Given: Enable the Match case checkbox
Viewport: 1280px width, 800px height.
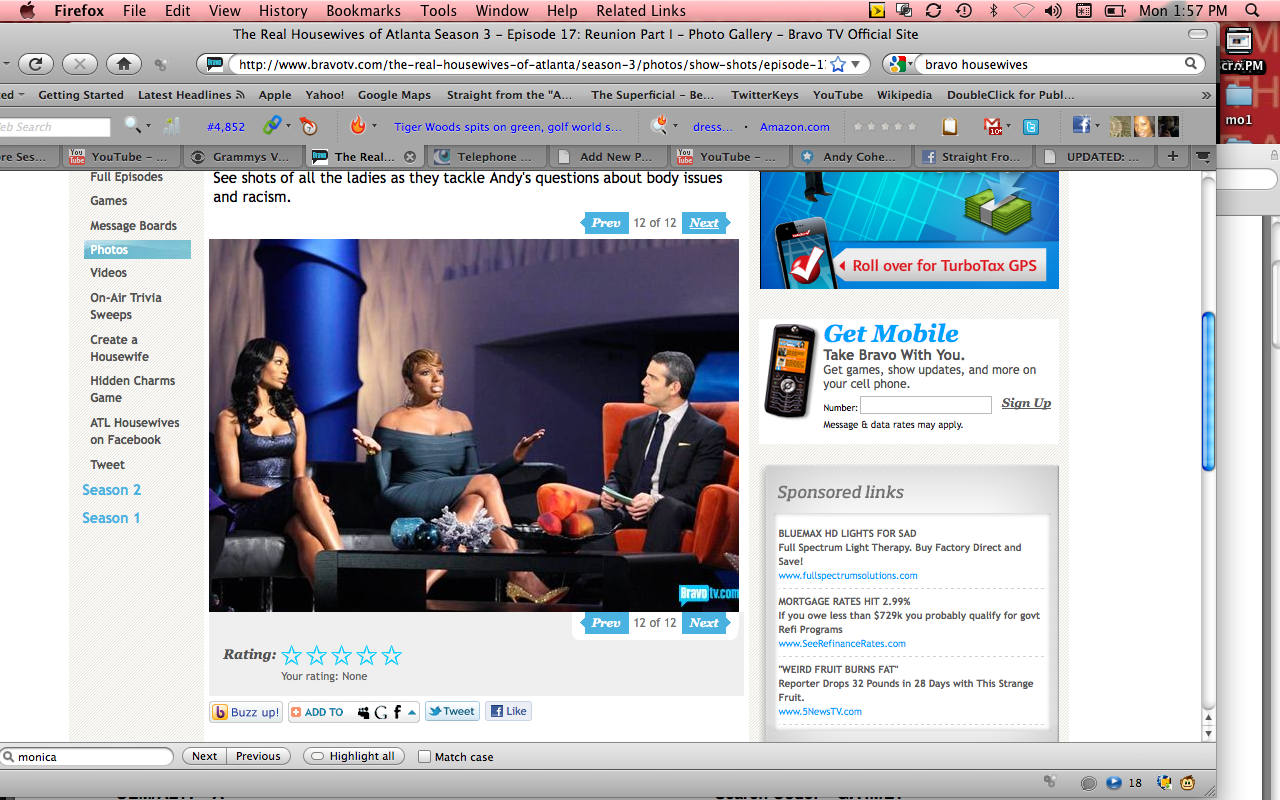Looking at the screenshot, I should point(424,757).
